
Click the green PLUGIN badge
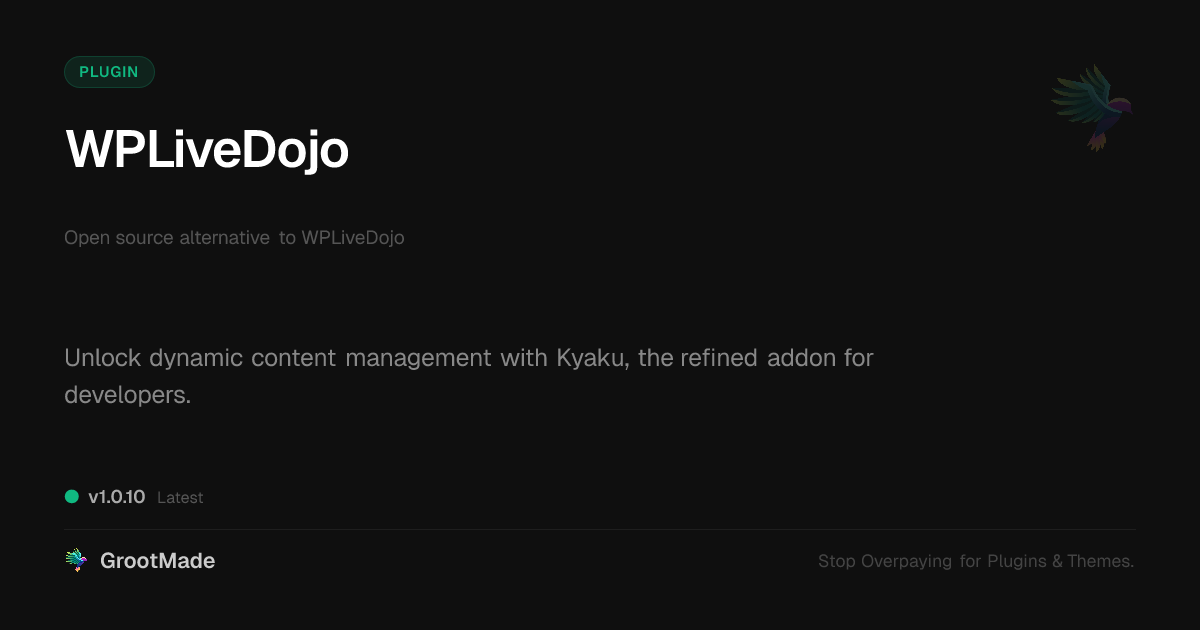click(109, 72)
